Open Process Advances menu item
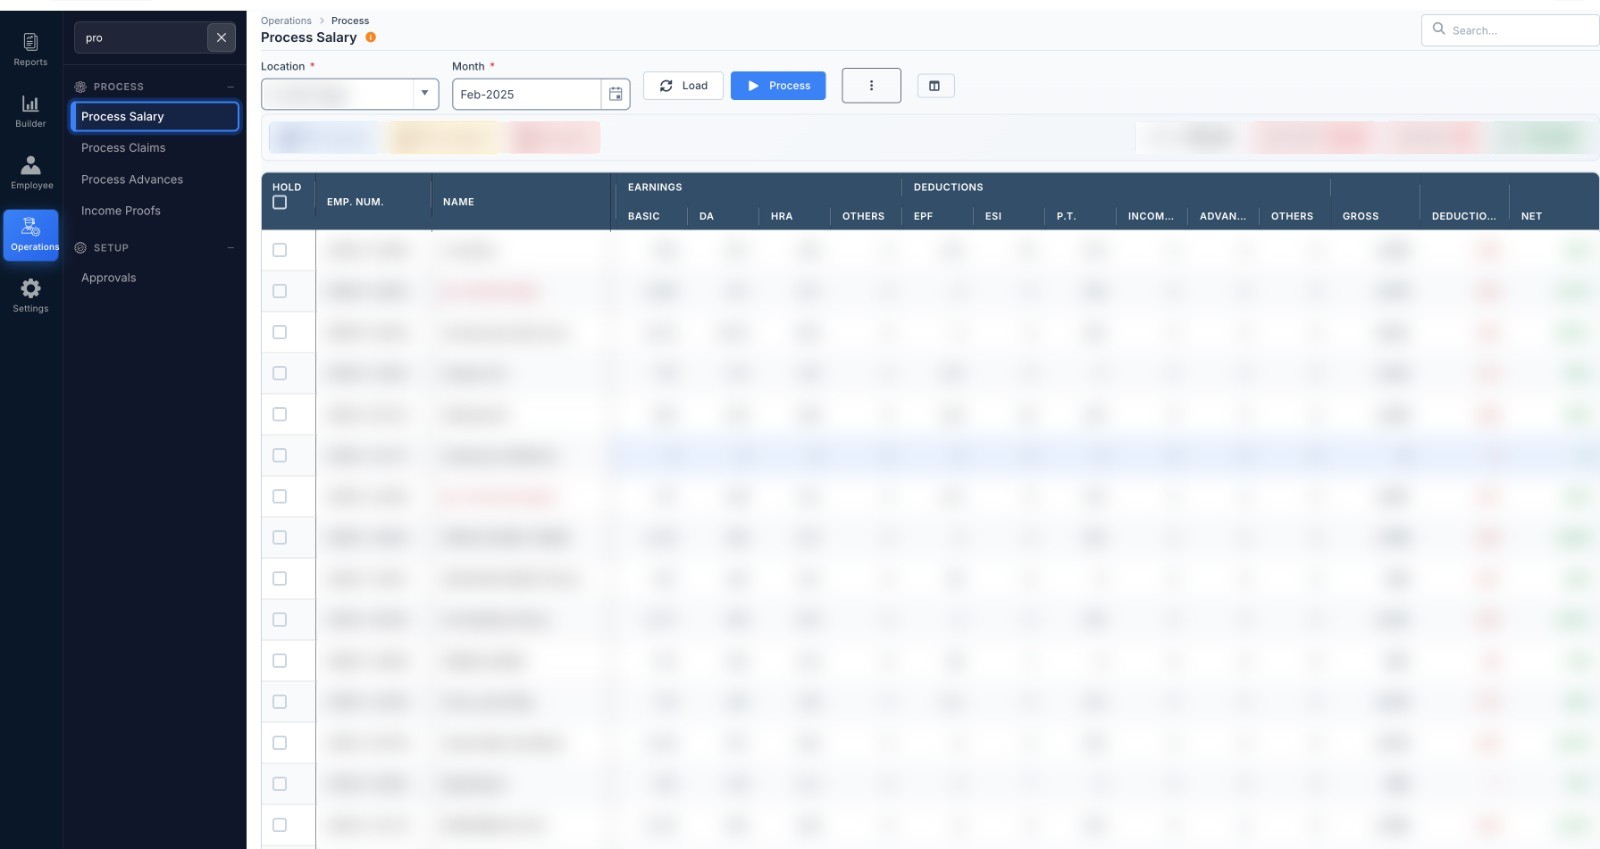Image resolution: width=1600 pixels, height=849 pixels. [x=132, y=180]
